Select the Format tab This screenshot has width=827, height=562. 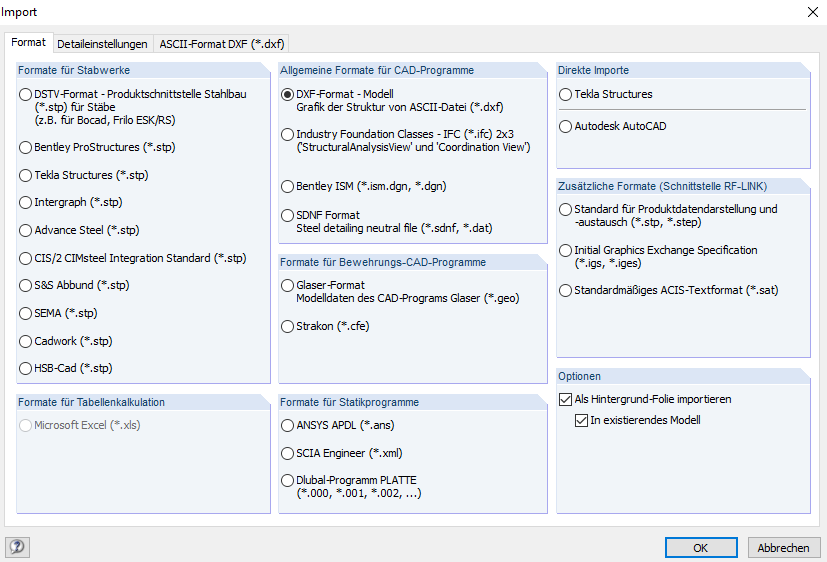pos(29,43)
